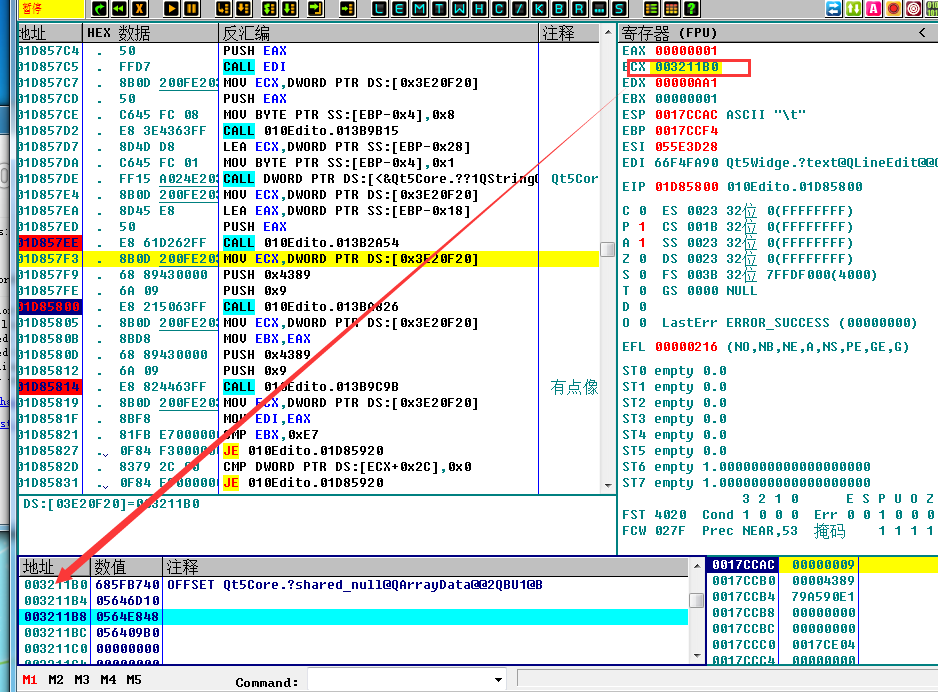
Task: Click the Step into toolbar icon
Action: (223, 8)
